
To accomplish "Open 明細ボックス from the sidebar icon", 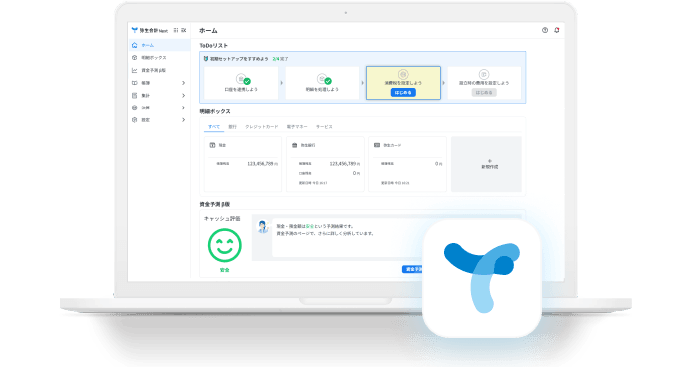I will point(135,57).
